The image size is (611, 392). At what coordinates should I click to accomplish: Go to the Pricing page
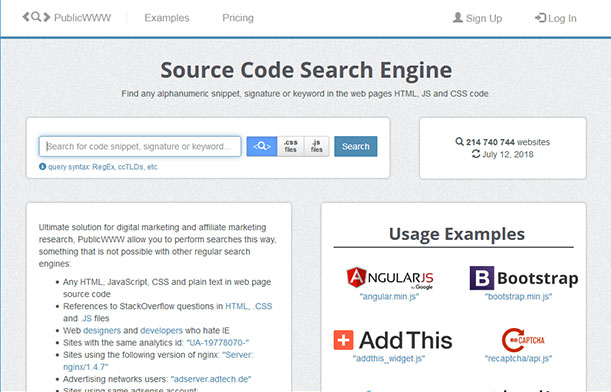click(x=238, y=18)
